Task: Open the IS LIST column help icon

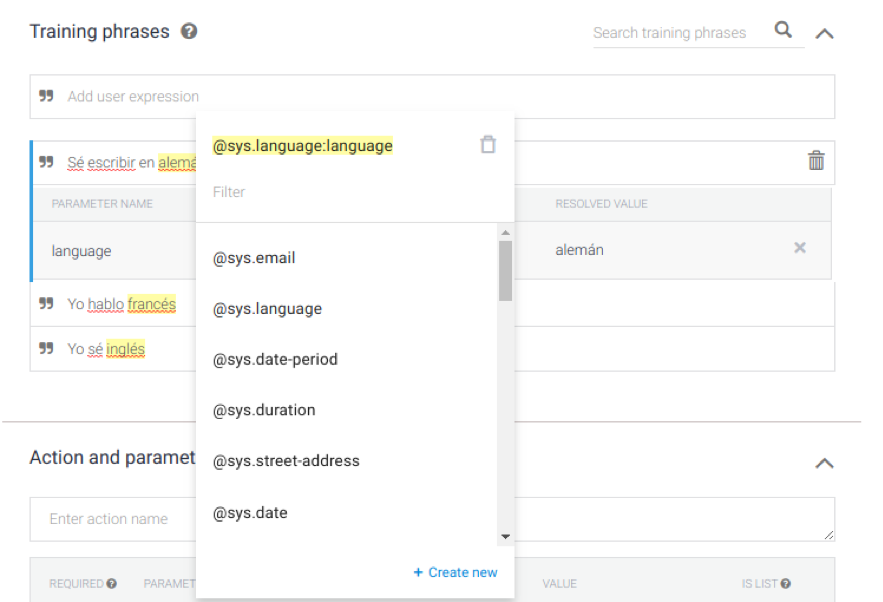Action: click(787, 584)
